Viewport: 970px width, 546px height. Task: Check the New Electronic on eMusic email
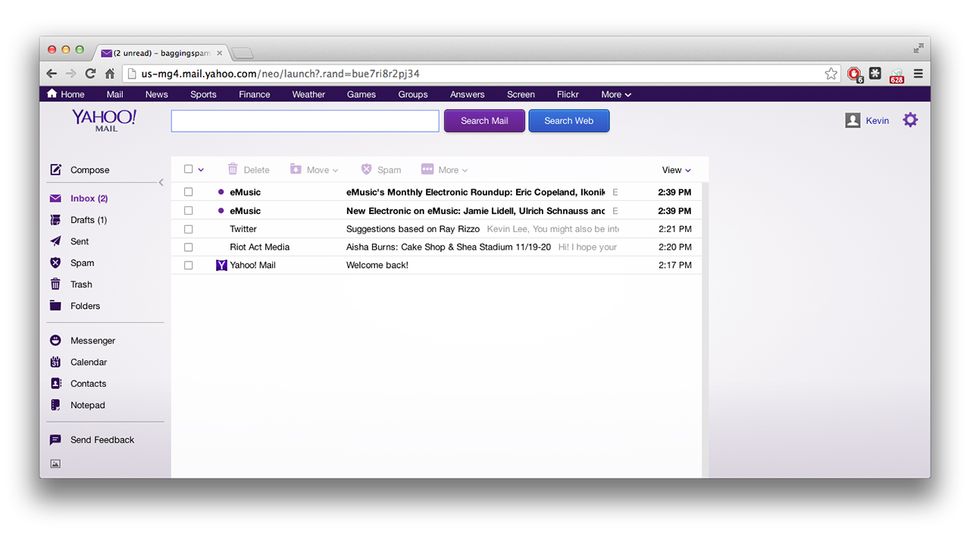click(188, 211)
